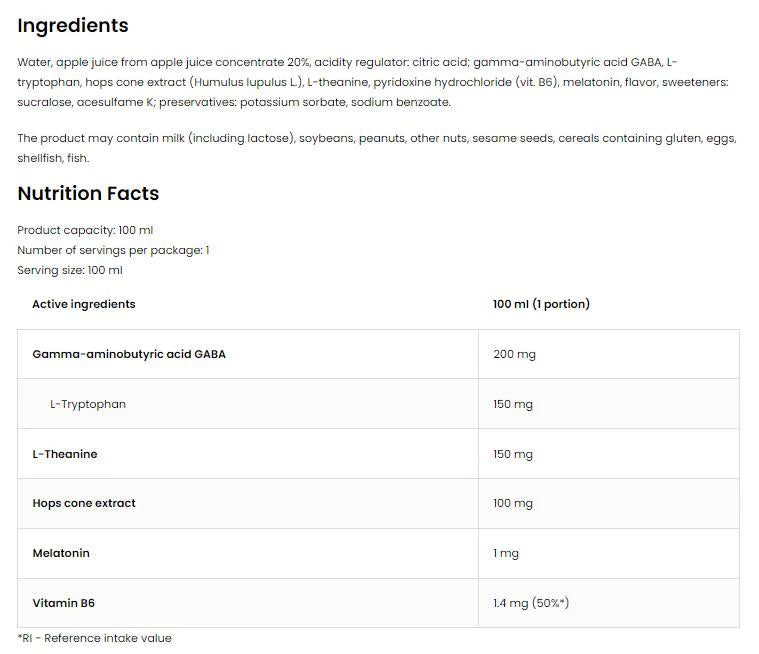Click the Serving size: 100 ml line
This screenshot has height=654, width=759.
point(70,270)
